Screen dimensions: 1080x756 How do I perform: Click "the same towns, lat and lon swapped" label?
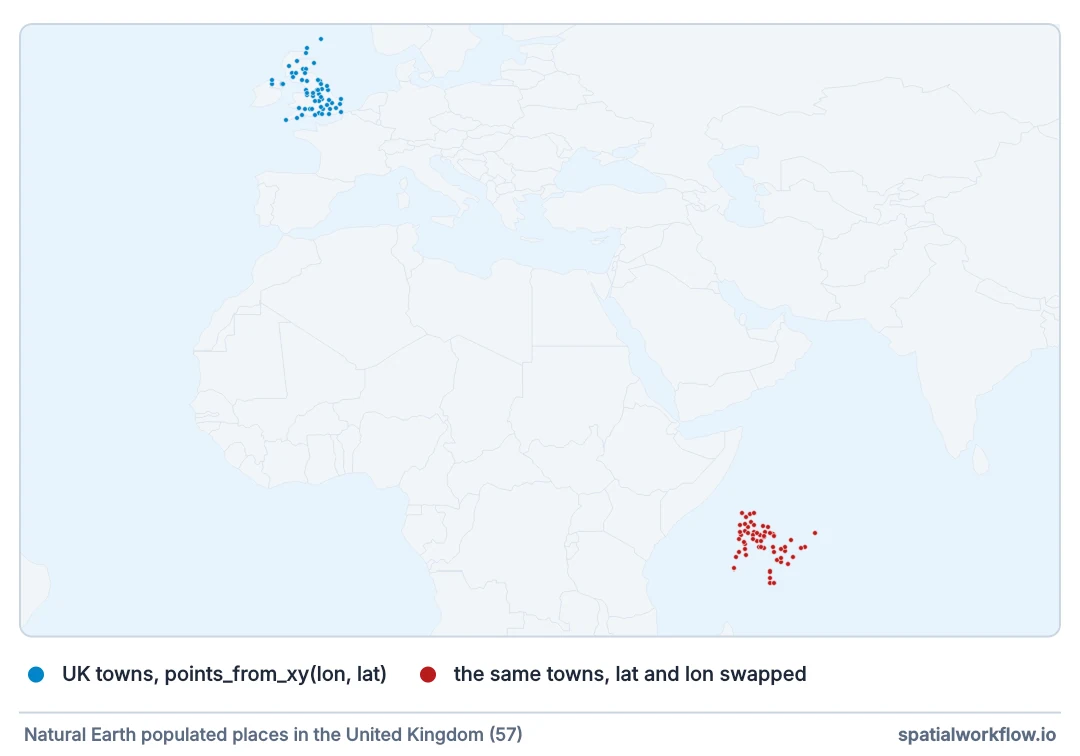point(630,674)
